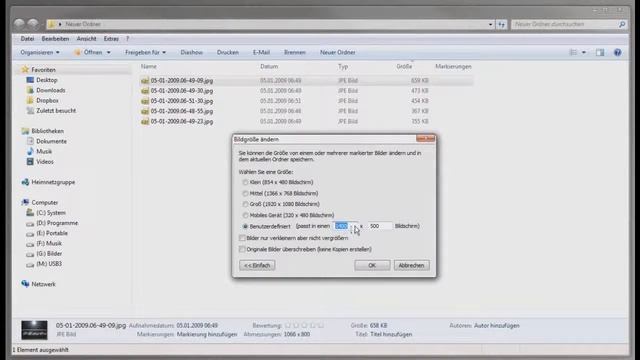Image resolution: width=640 pixels, height=360 pixels.
Task: Click Markierung hinzufügen in details pane
Action: 207,334
